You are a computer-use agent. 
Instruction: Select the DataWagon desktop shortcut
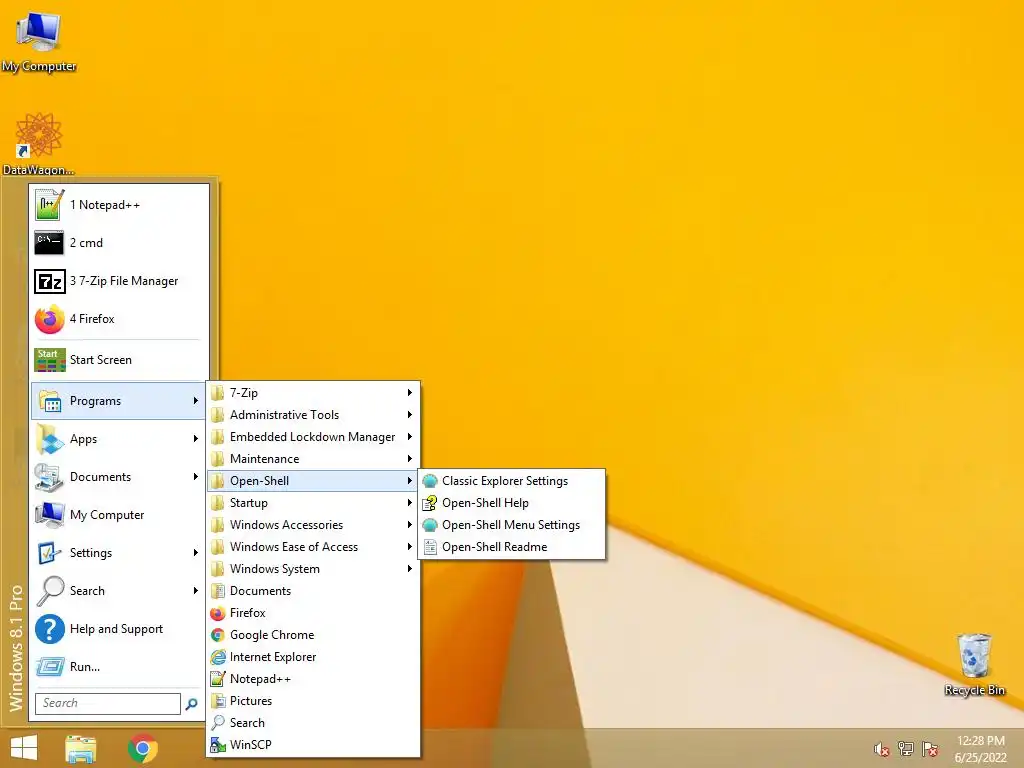pyautogui.click(x=39, y=144)
